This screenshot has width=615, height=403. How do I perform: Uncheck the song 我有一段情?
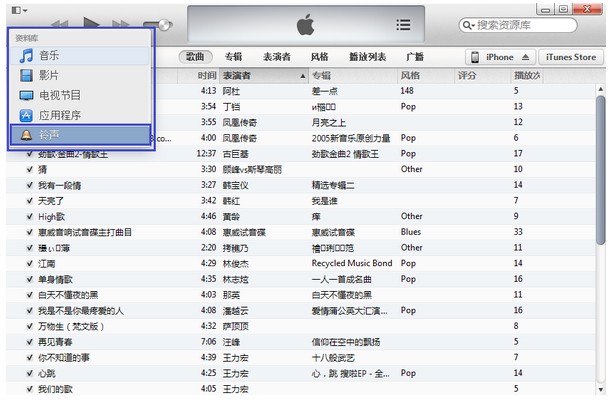point(30,185)
